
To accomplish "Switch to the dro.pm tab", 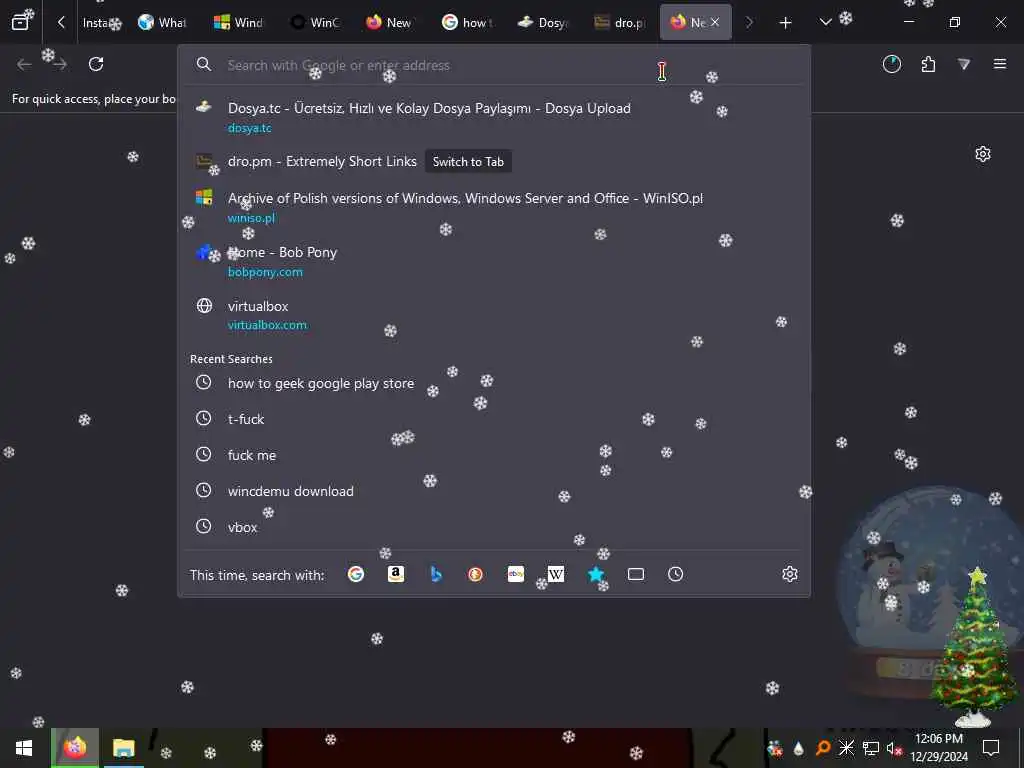I will click(x=620, y=22).
